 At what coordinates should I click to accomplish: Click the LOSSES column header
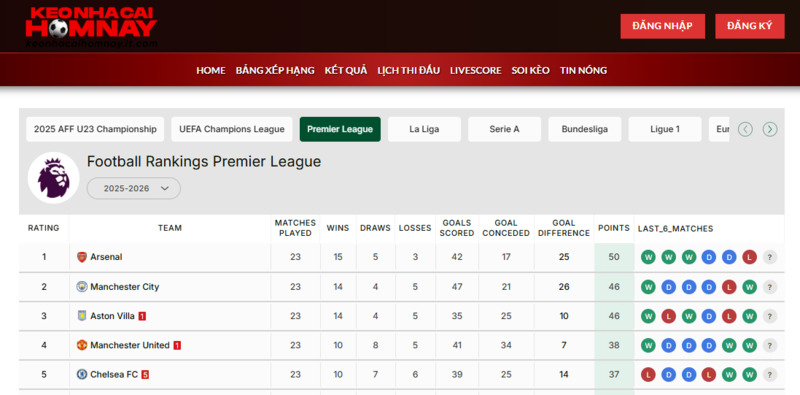pyautogui.click(x=415, y=228)
